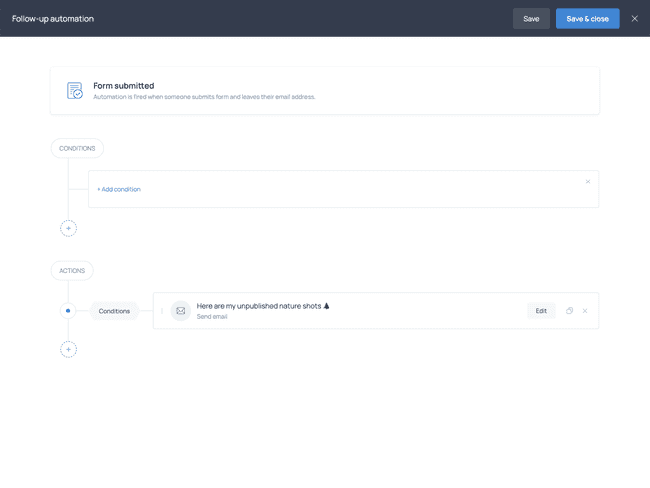Delete the send email action
The height and width of the screenshot is (488, 650).
click(585, 311)
